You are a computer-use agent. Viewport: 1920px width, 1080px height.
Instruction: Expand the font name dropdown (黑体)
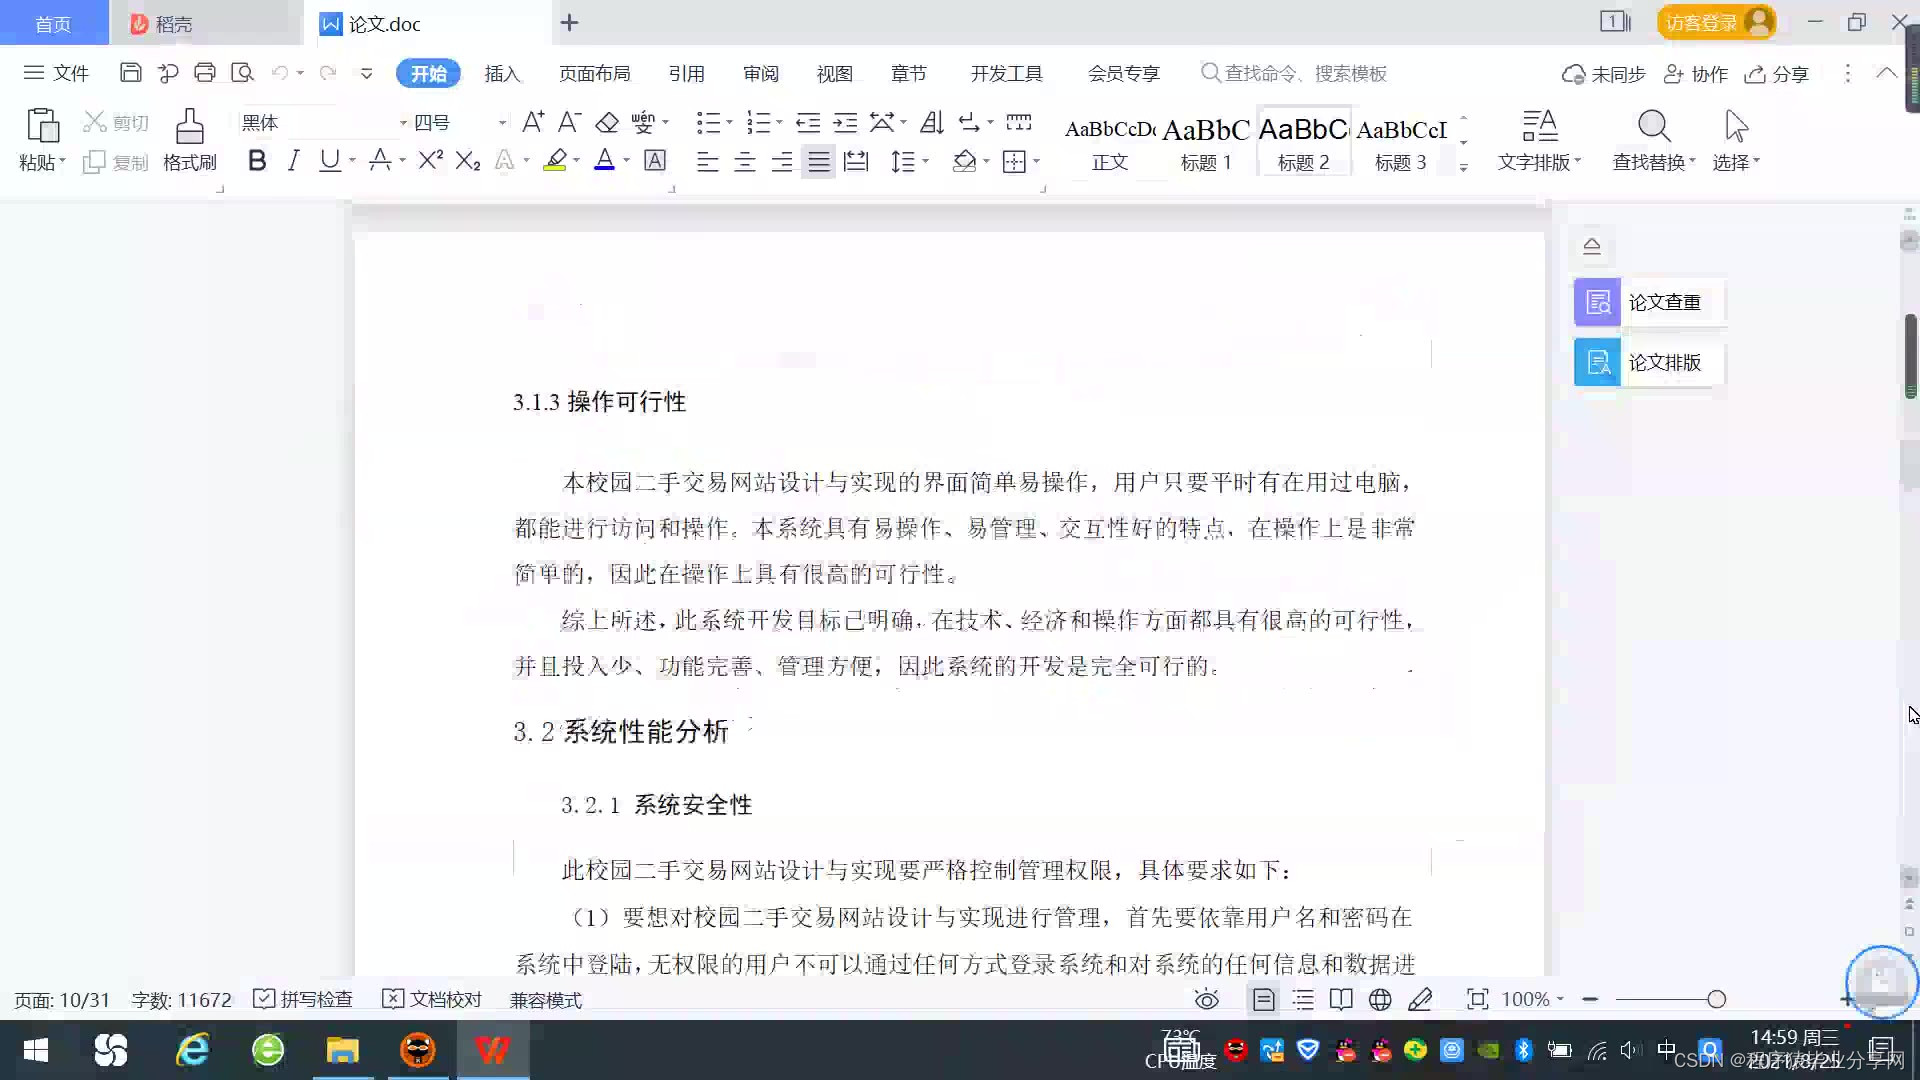click(x=403, y=123)
